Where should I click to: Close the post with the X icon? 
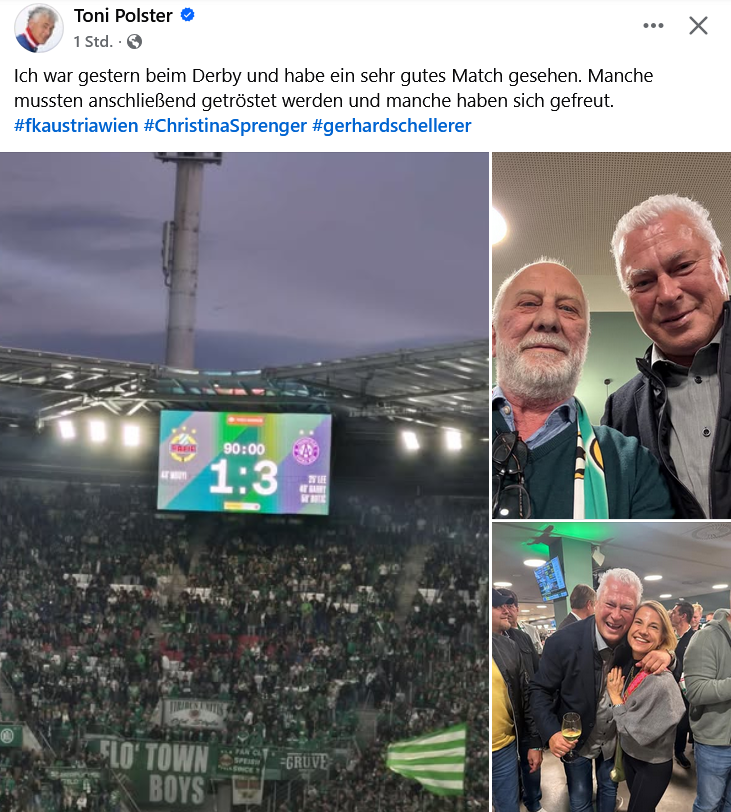(698, 25)
